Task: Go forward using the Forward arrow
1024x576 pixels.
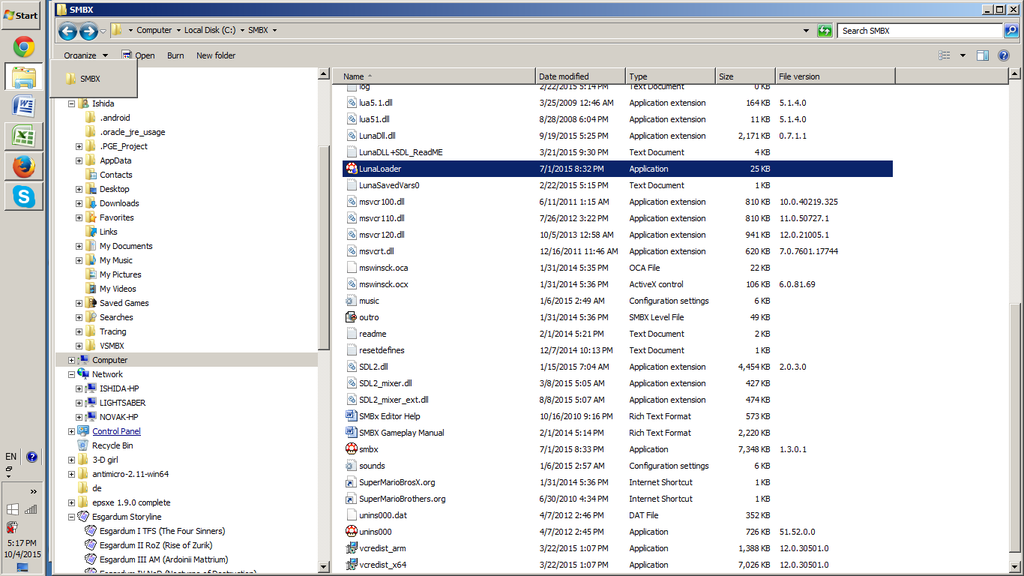Action: (x=88, y=31)
